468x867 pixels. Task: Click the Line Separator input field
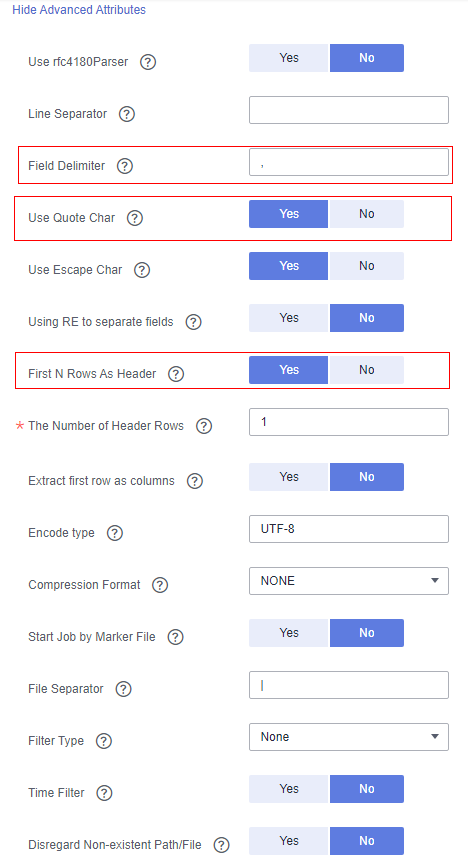349,110
